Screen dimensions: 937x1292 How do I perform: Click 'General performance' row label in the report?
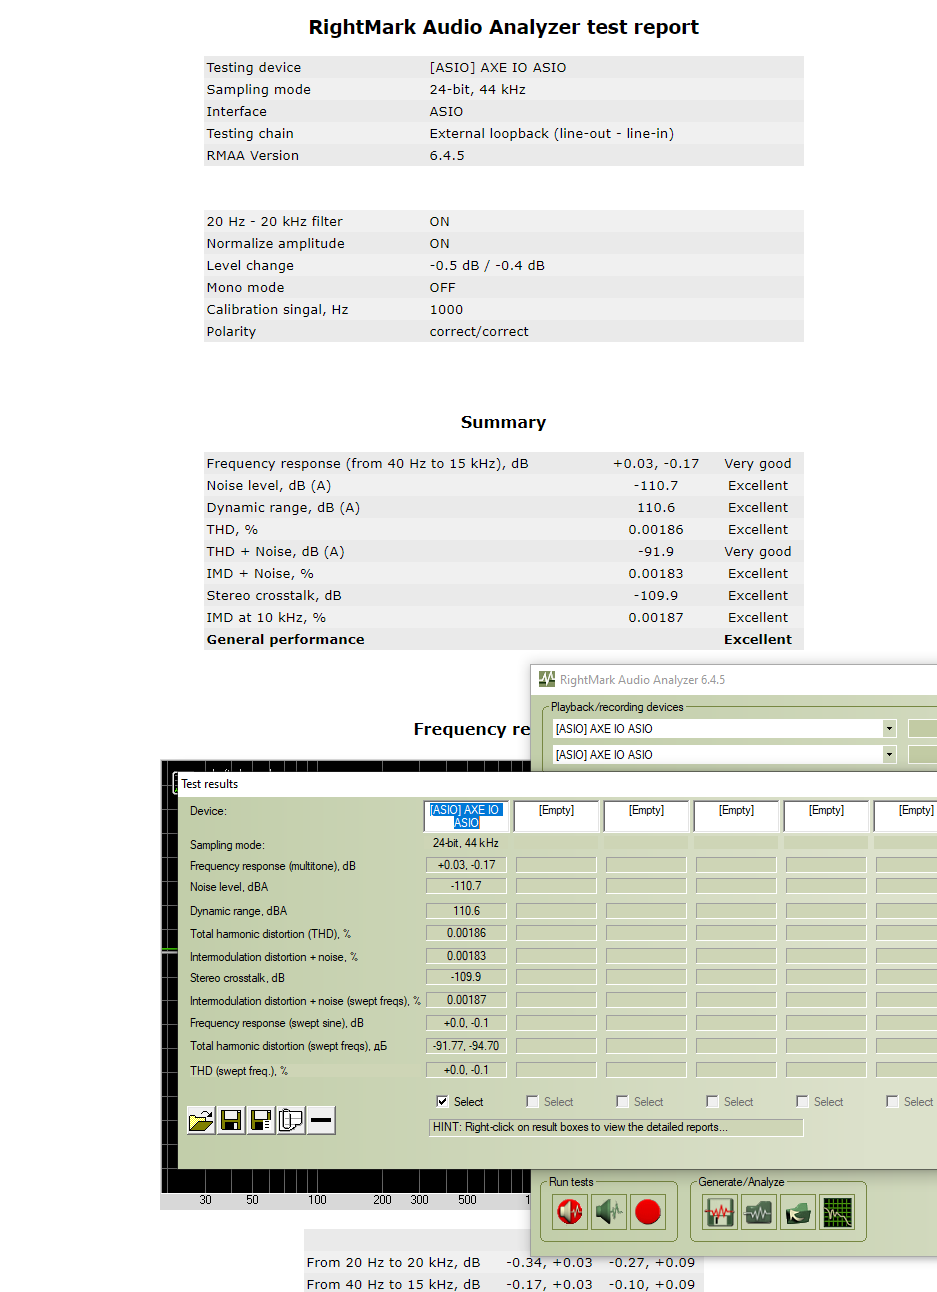(285, 639)
